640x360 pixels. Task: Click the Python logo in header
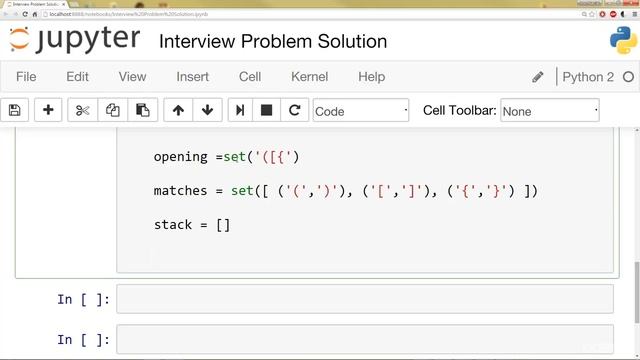pyautogui.click(x=623, y=40)
